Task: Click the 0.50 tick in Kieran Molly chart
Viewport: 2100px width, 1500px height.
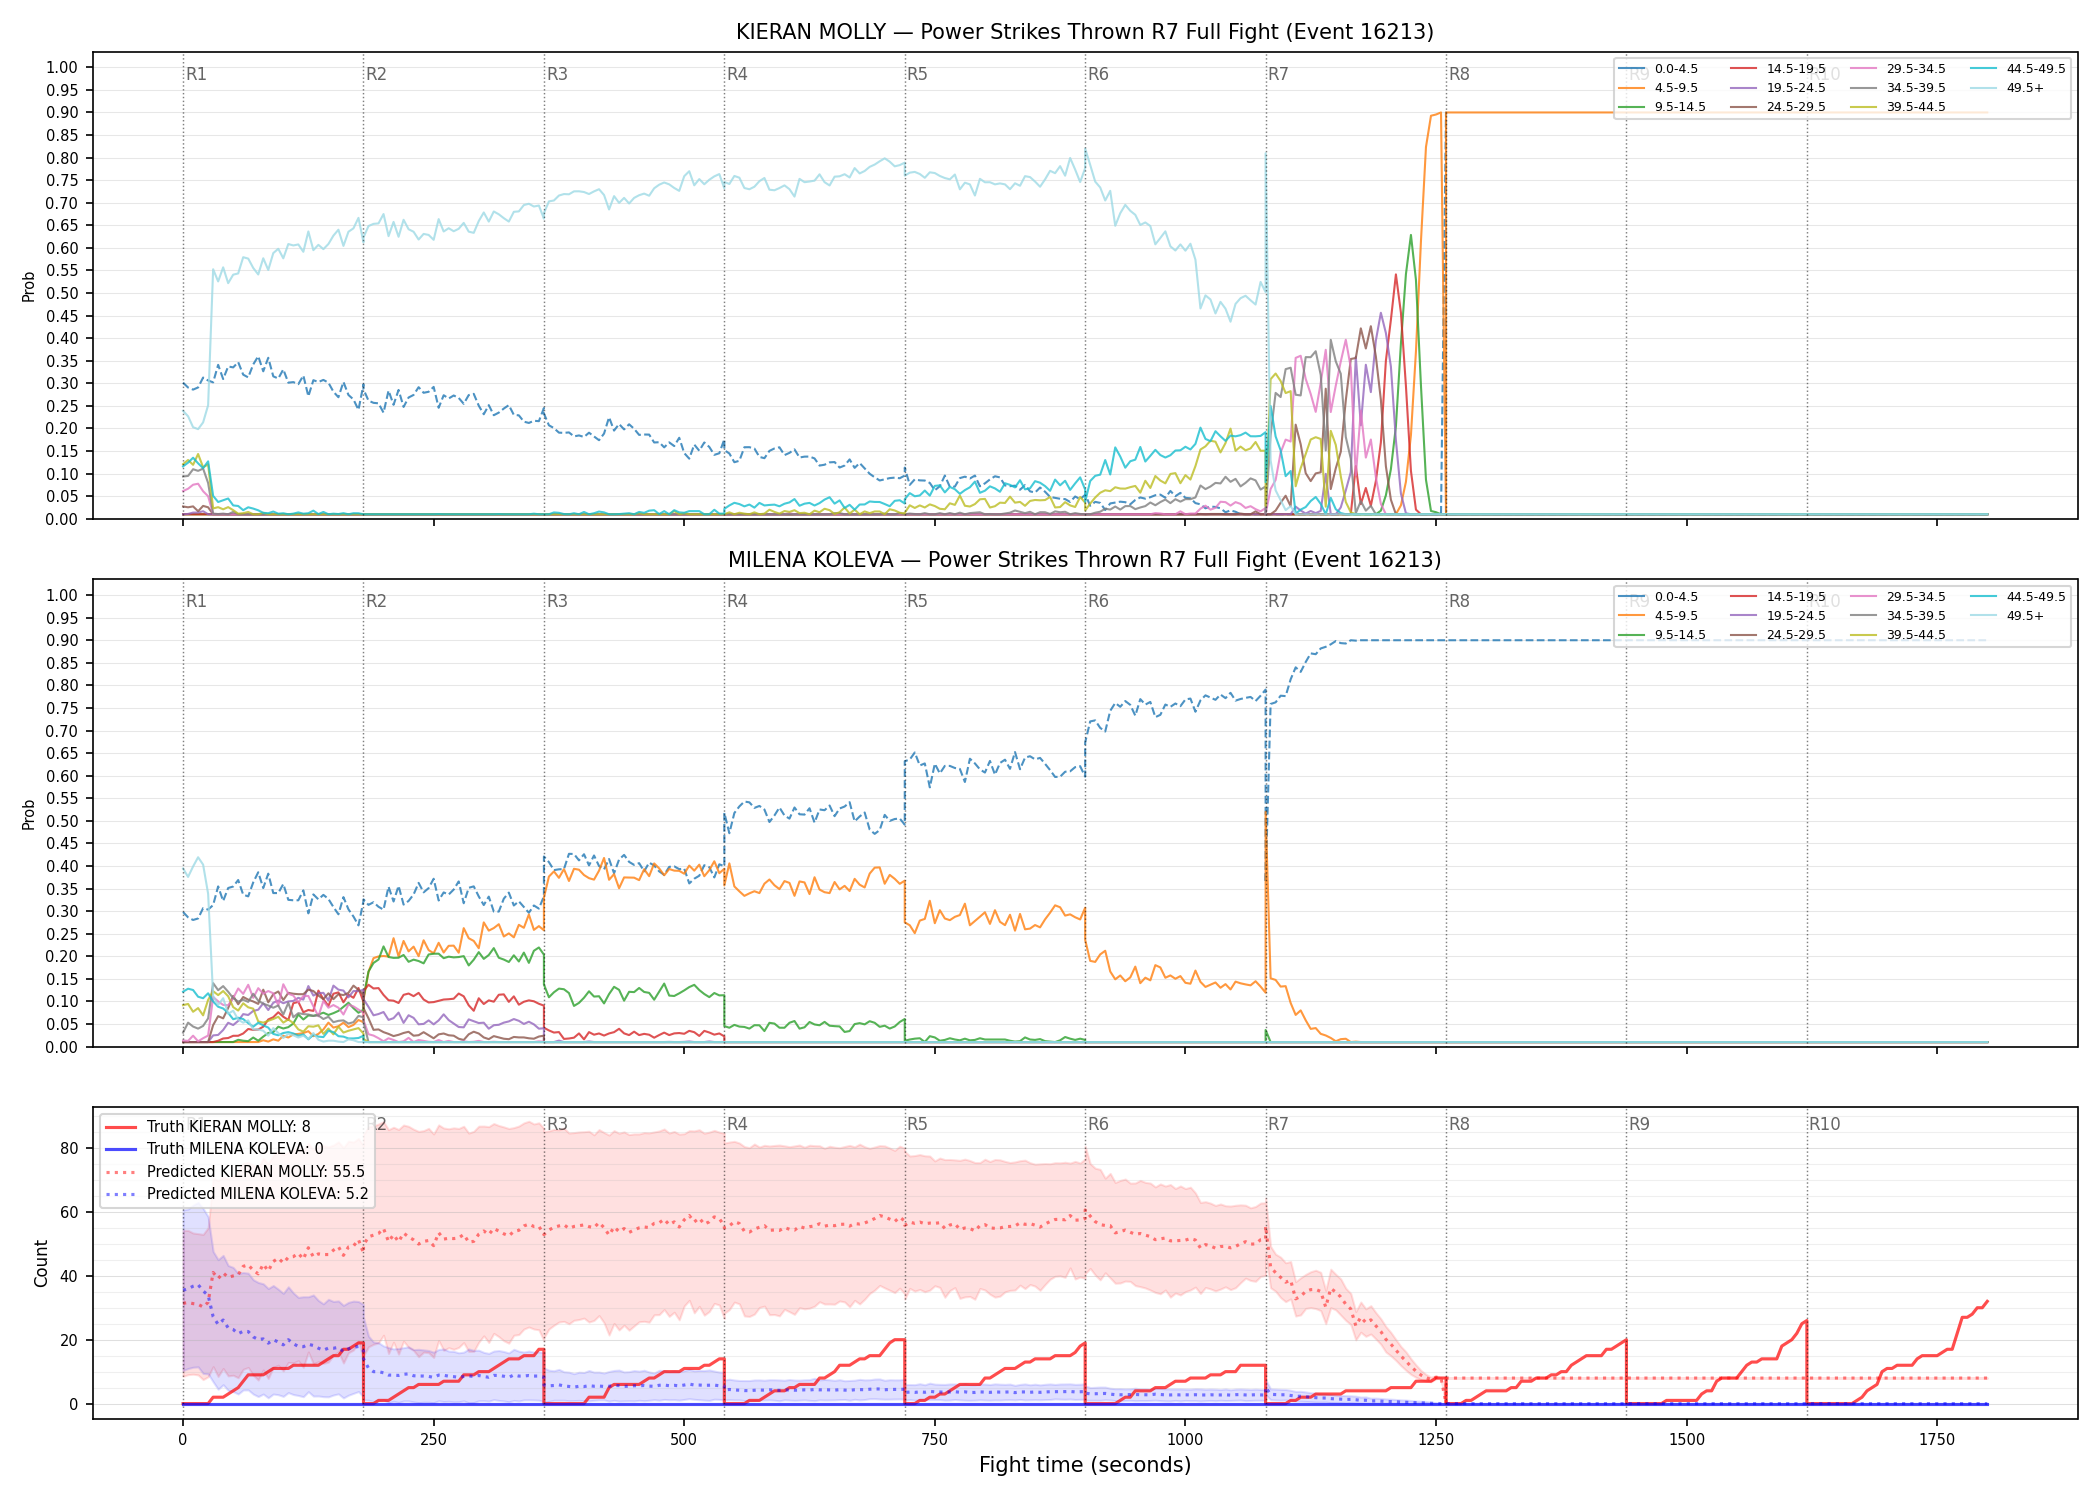Action: click(62, 293)
